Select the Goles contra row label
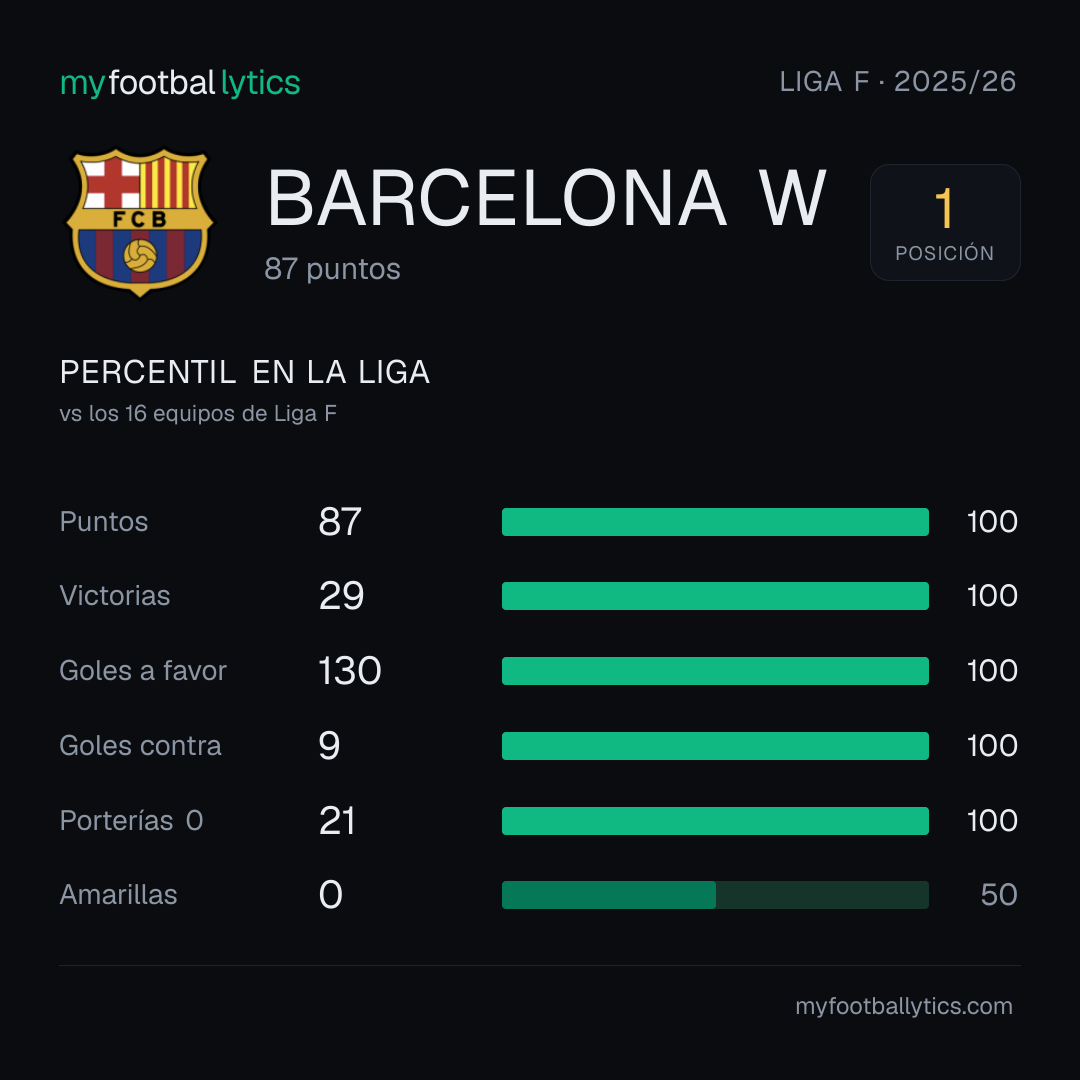 [141, 746]
